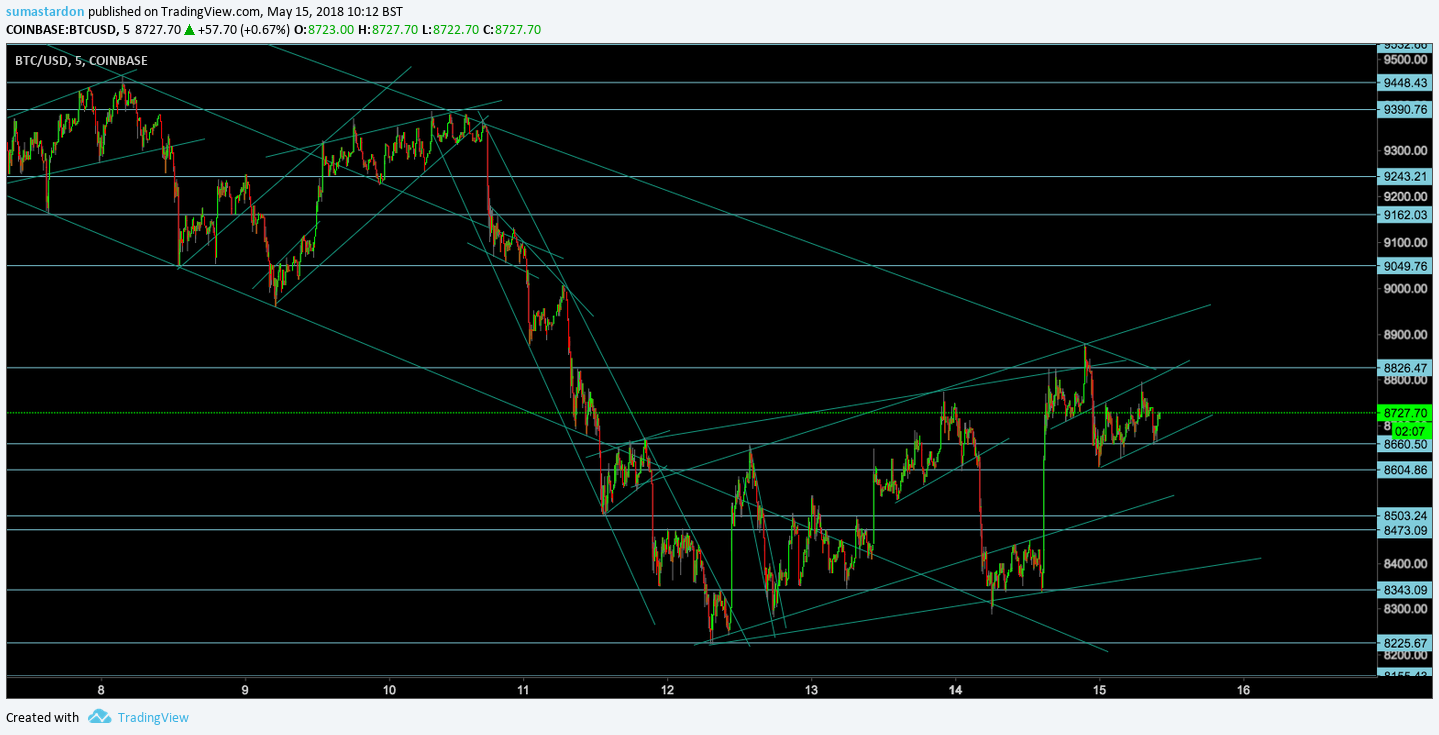
Task: Click the 9100.00 price axis tick
Action: click(x=1404, y=243)
